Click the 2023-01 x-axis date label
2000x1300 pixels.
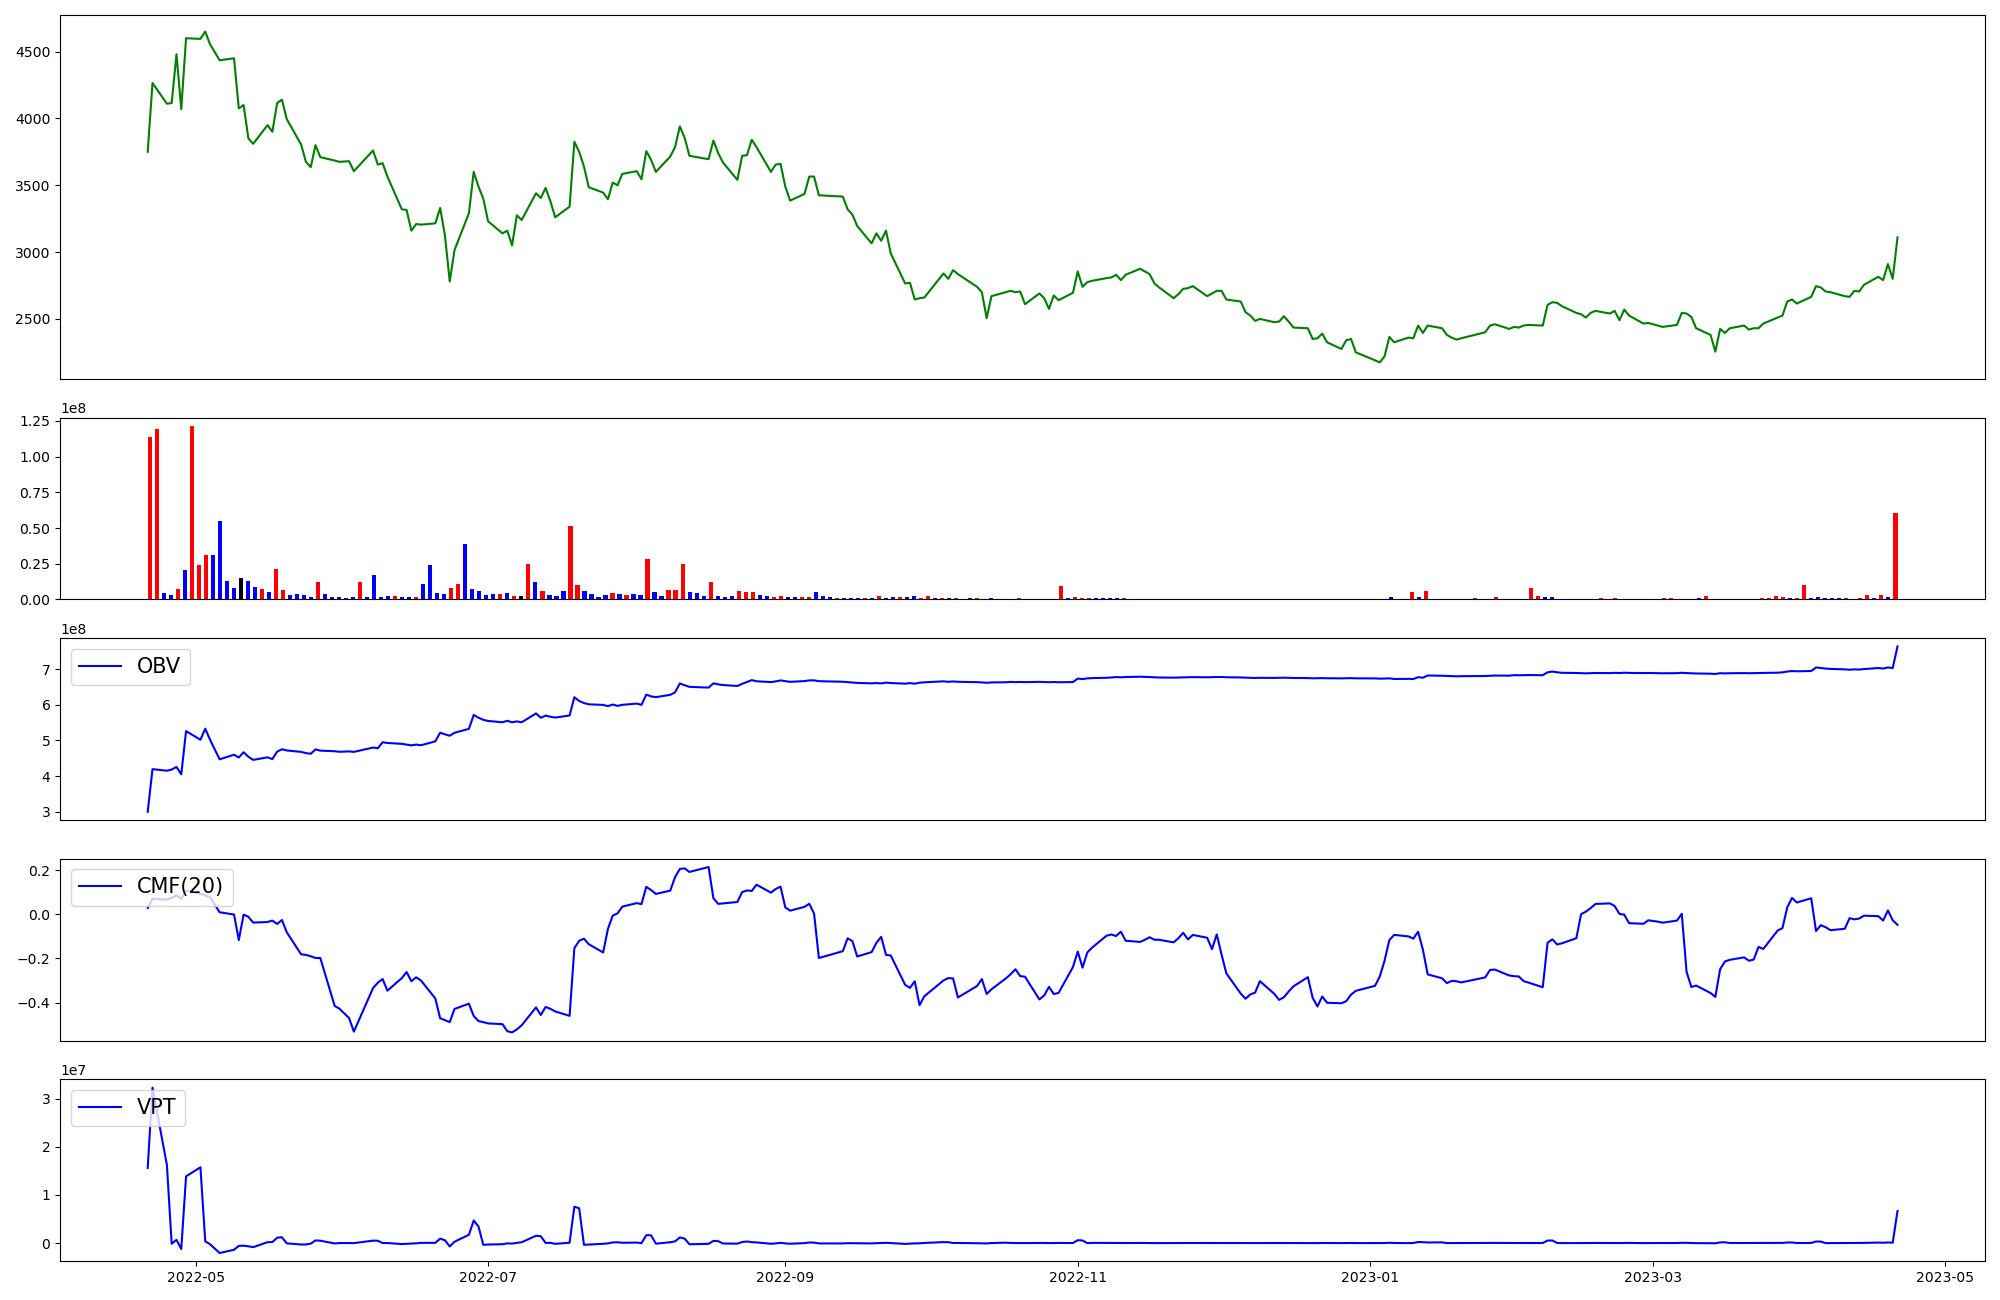1369,1277
